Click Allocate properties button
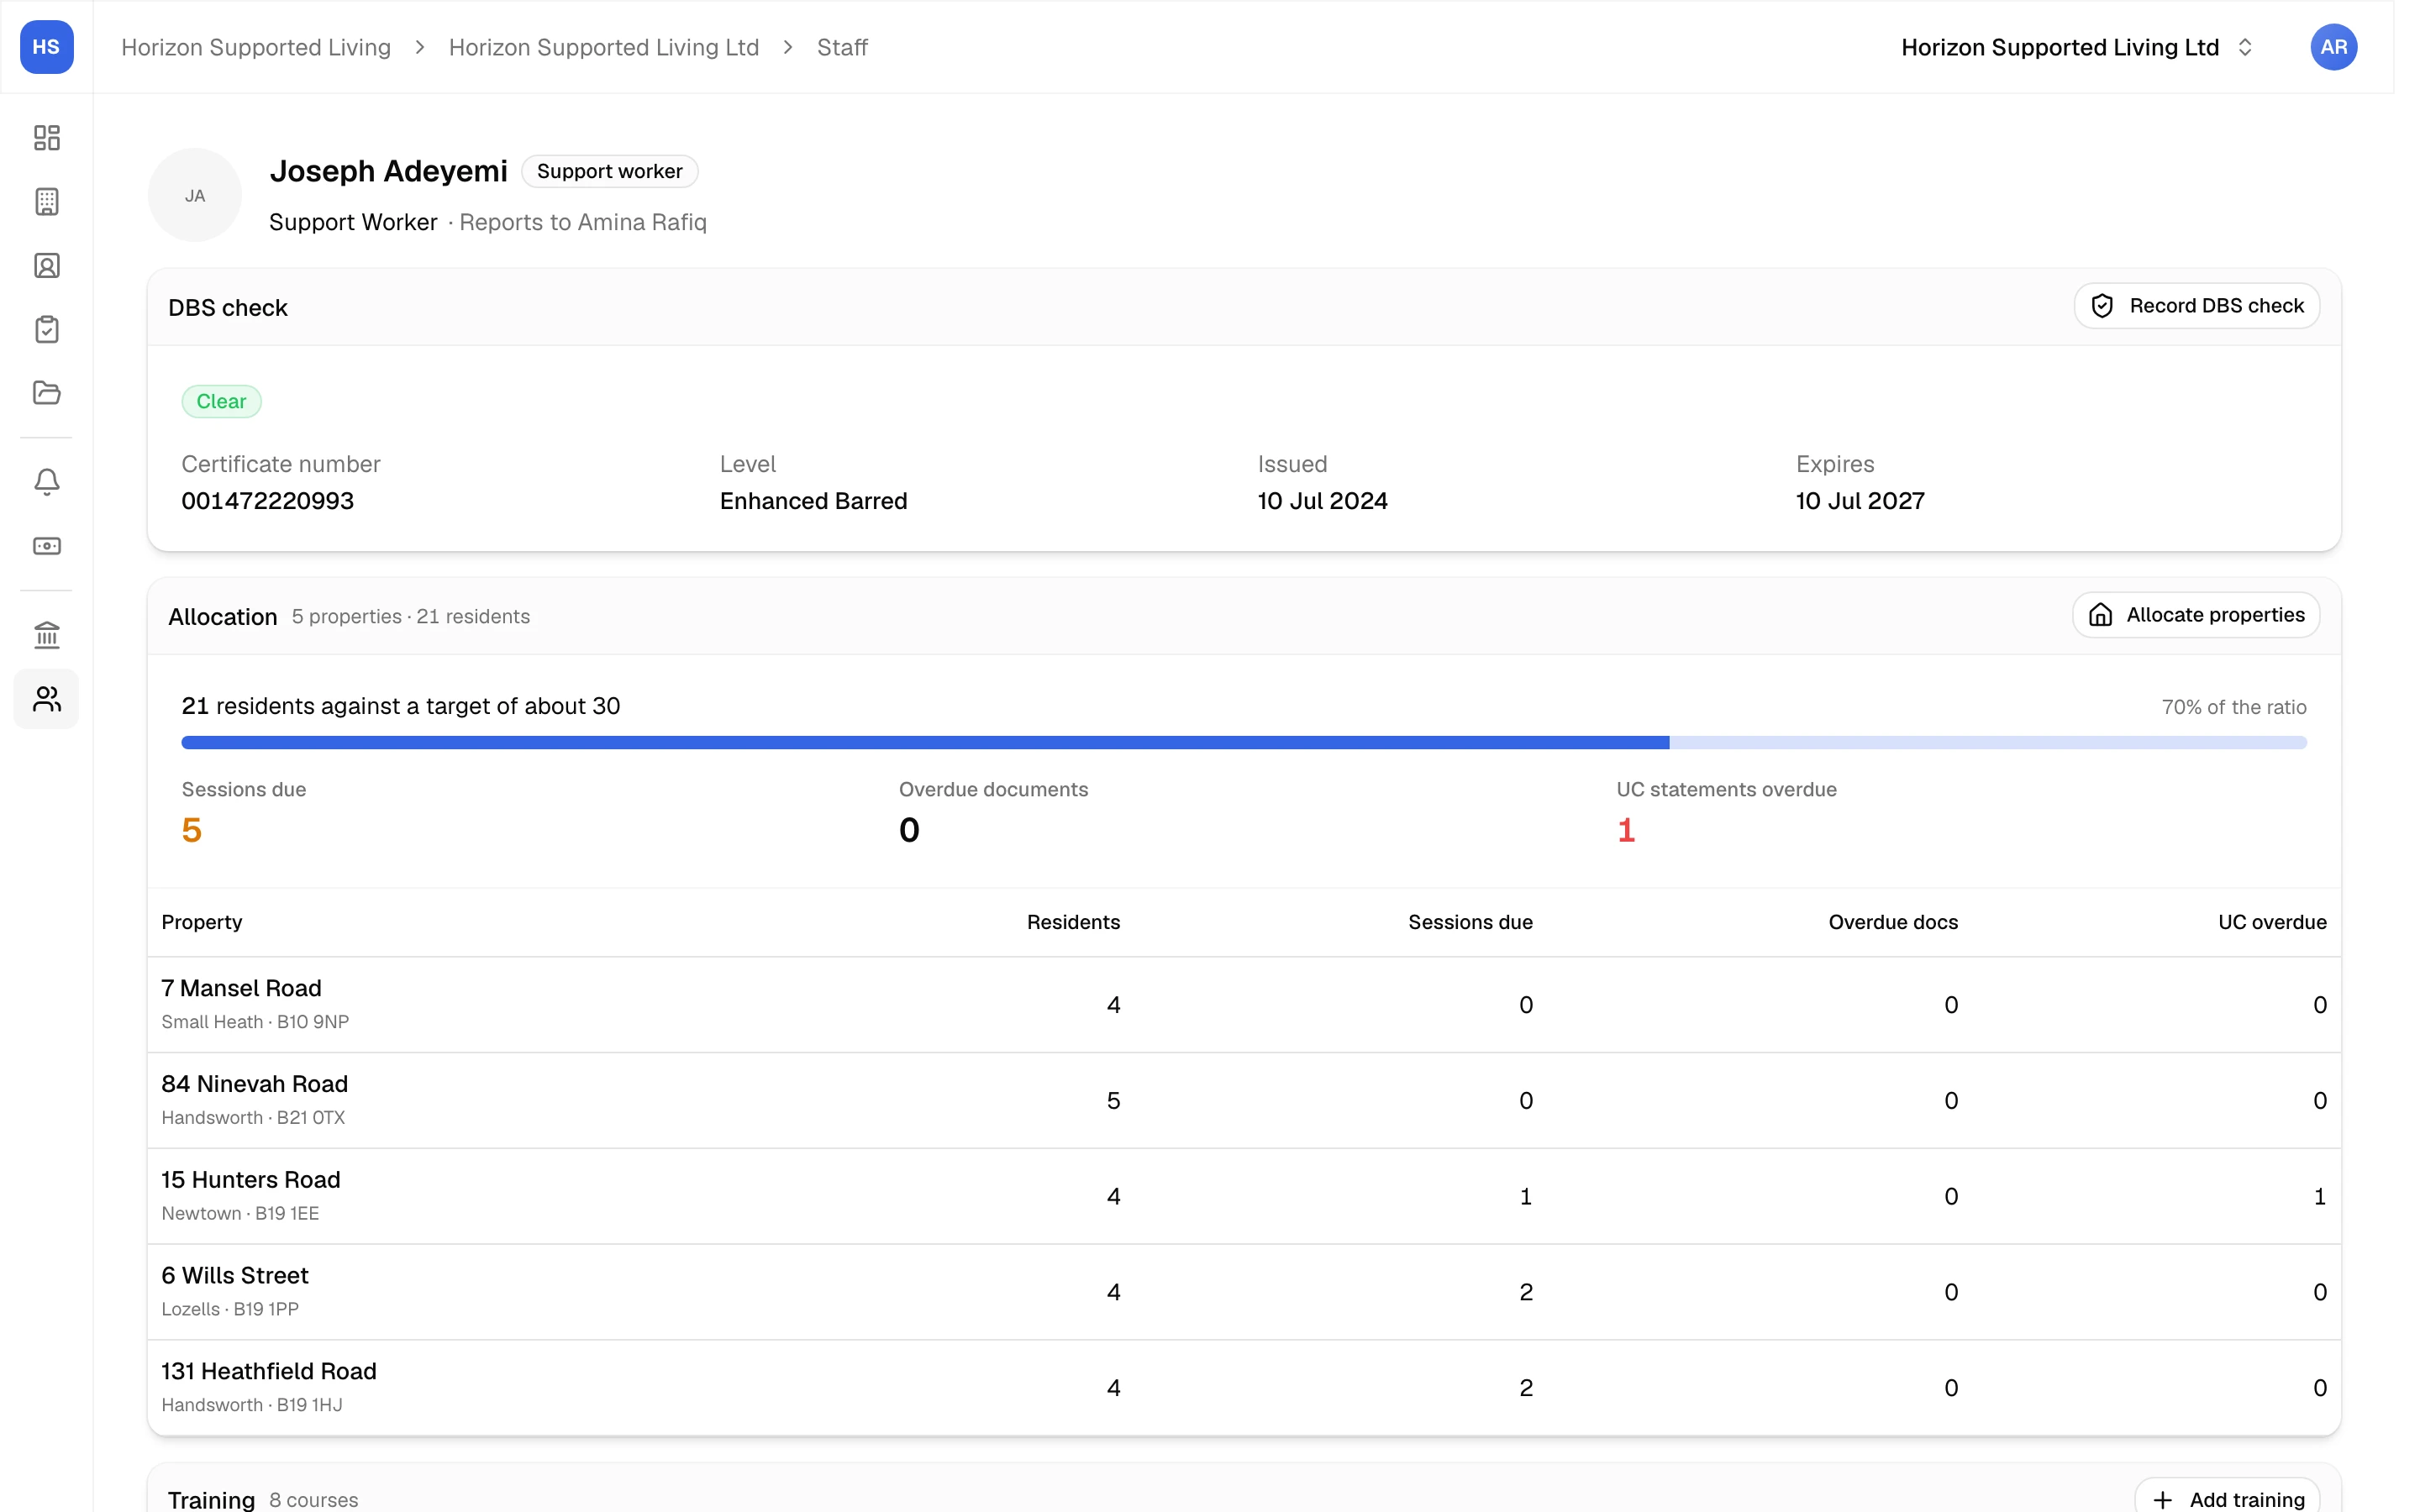Image resolution: width=2420 pixels, height=1512 pixels. (2196, 615)
